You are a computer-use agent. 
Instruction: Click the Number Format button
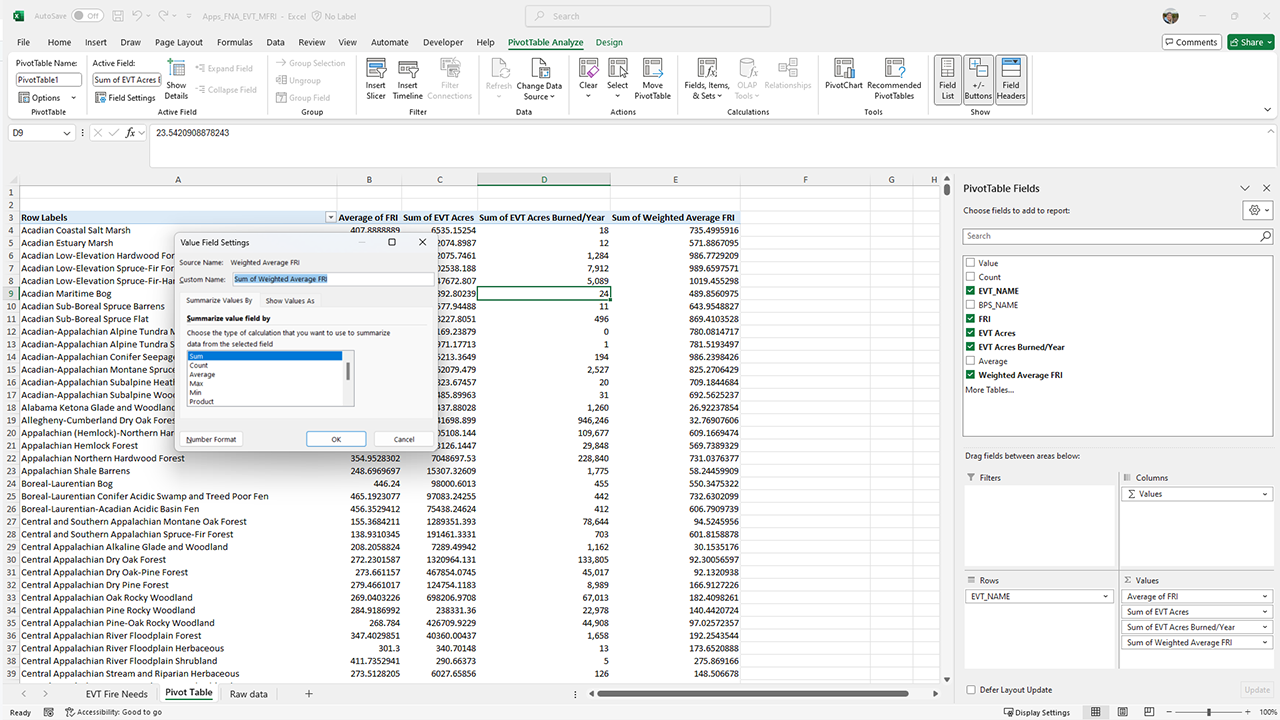(x=211, y=438)
